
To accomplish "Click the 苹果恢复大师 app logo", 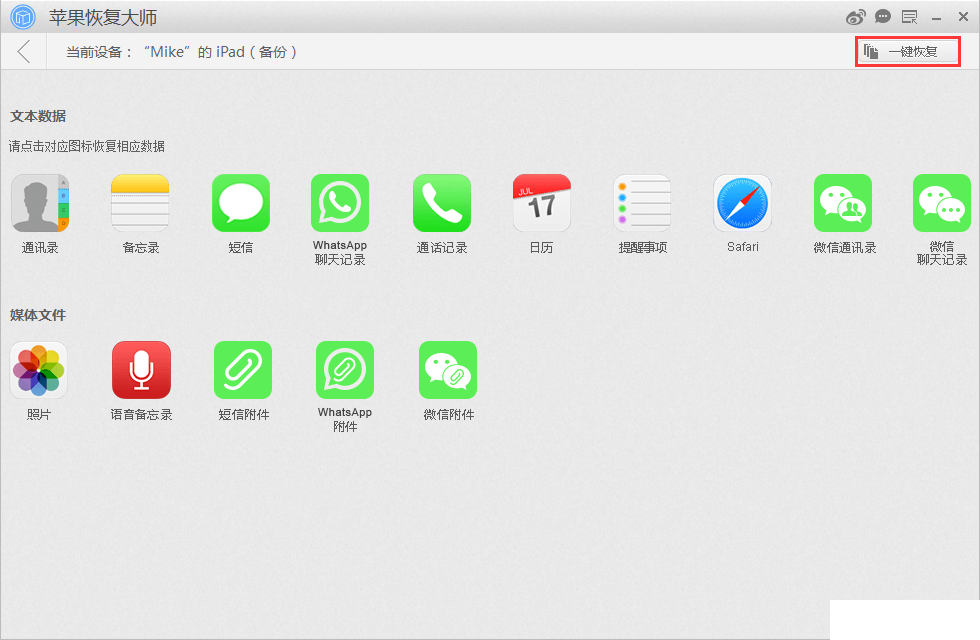I will [x=23, y=17].
